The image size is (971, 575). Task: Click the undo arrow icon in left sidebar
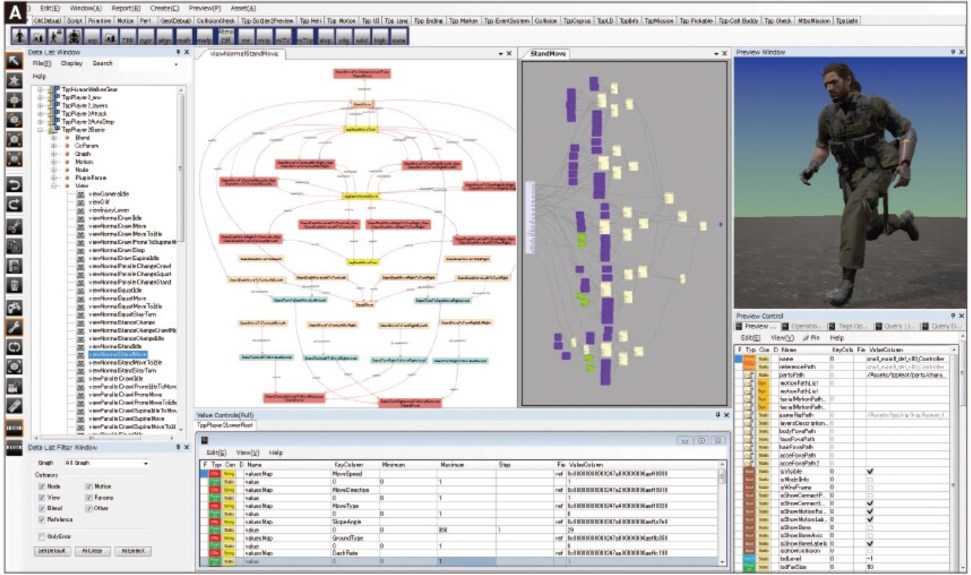(14, 184)
